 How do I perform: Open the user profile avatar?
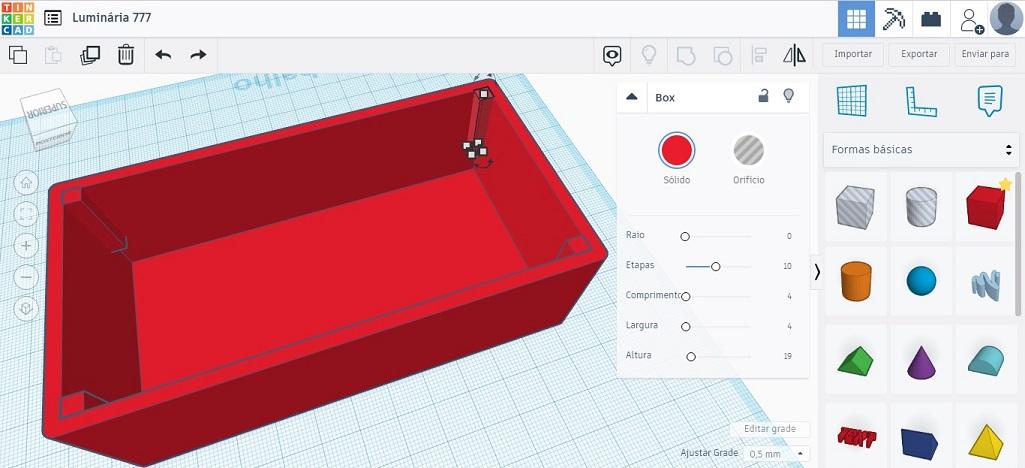coord(1006,18)
